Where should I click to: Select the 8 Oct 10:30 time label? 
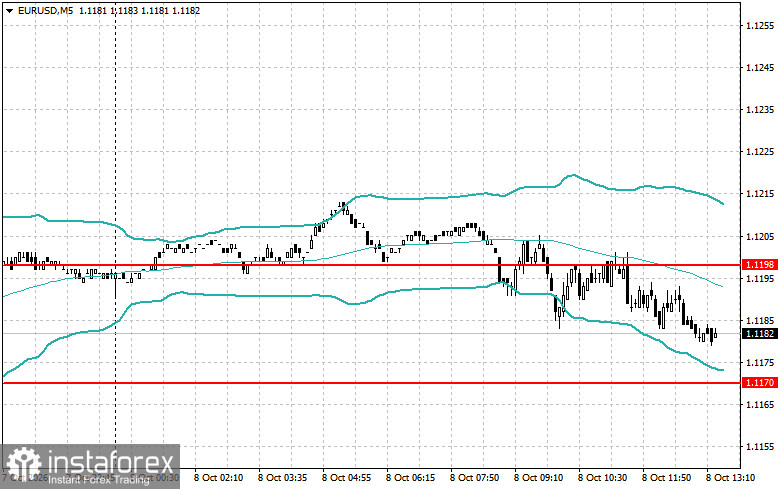pos(602,478)
